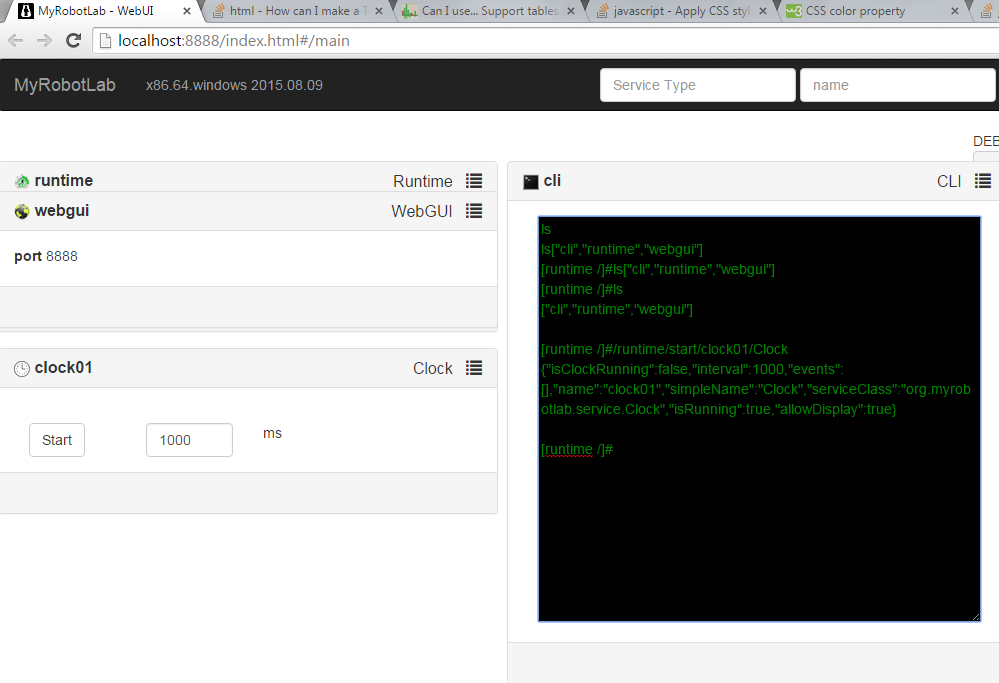This screenshot has height=683, width=999.
Task: Click the last '[runtime /]#' prompt line
Action: 577,449
